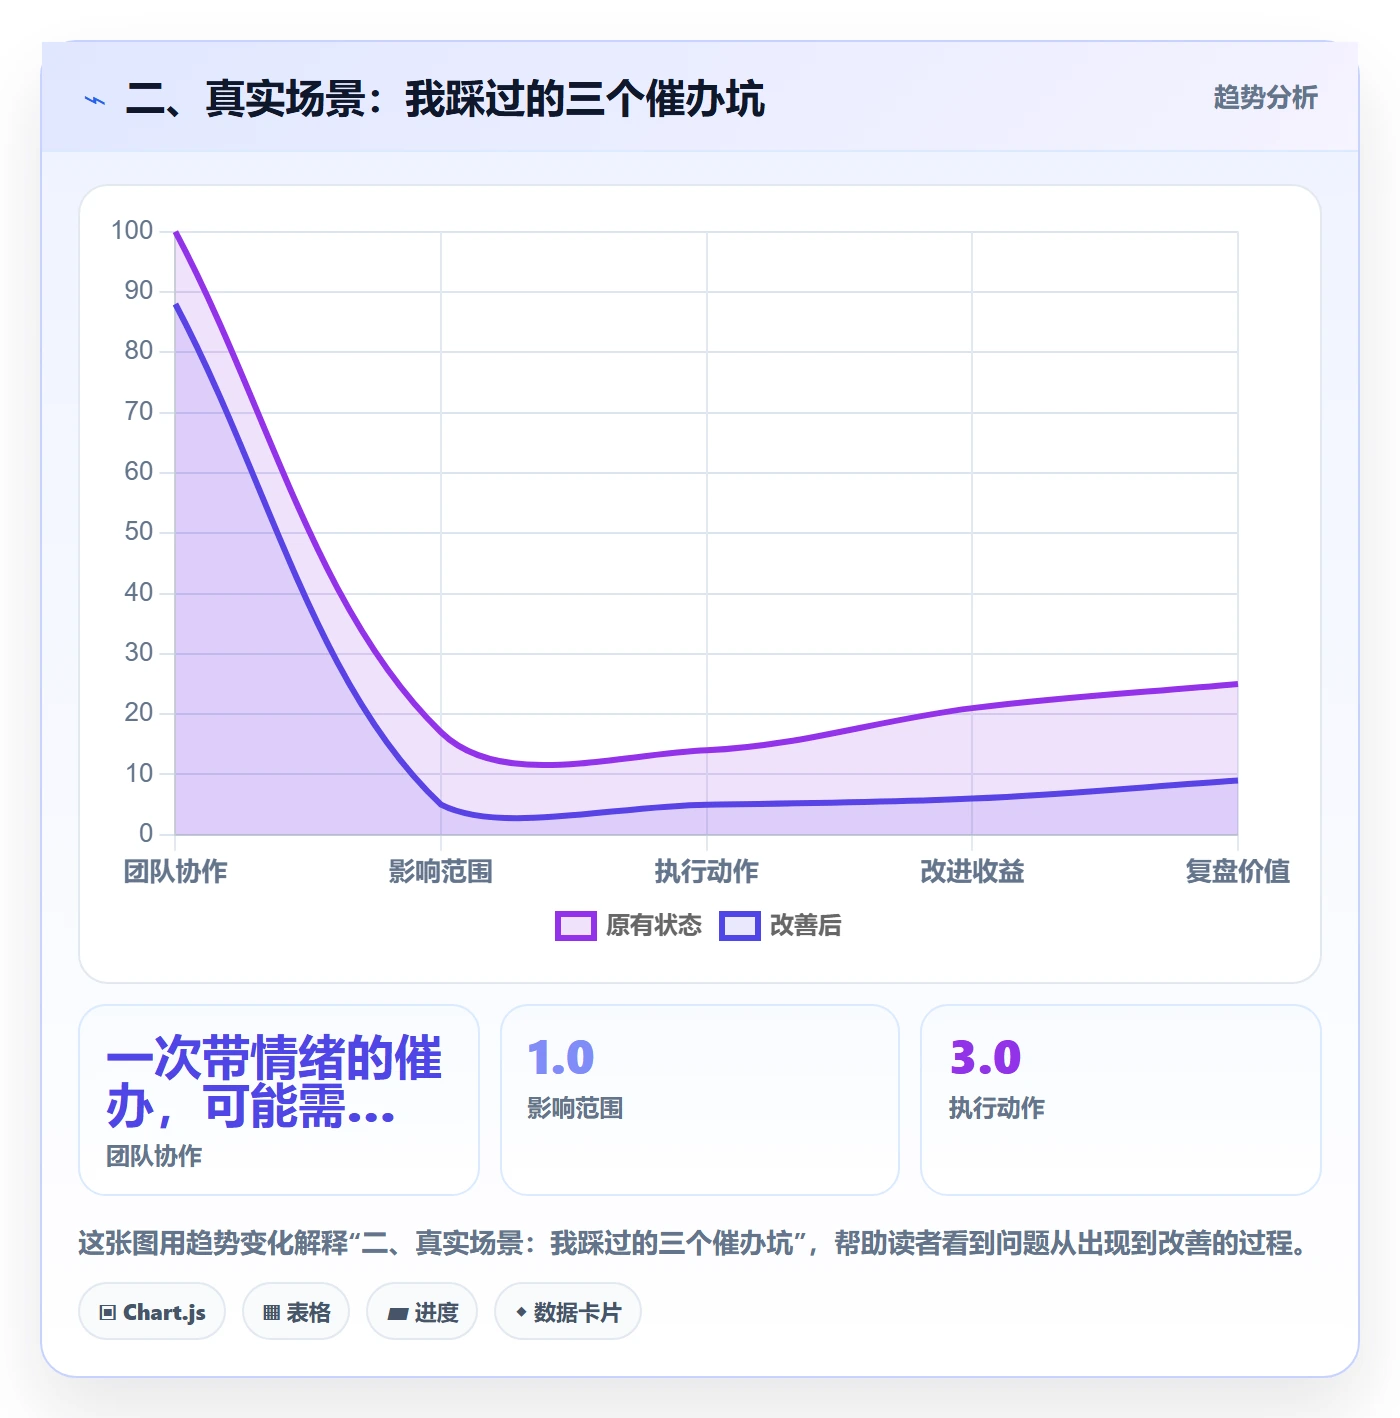The width and height of the screenshot is (1400, 1418).
Task: Toggle the 改善后 legend swatch
Action: click(x=740, y=926)
